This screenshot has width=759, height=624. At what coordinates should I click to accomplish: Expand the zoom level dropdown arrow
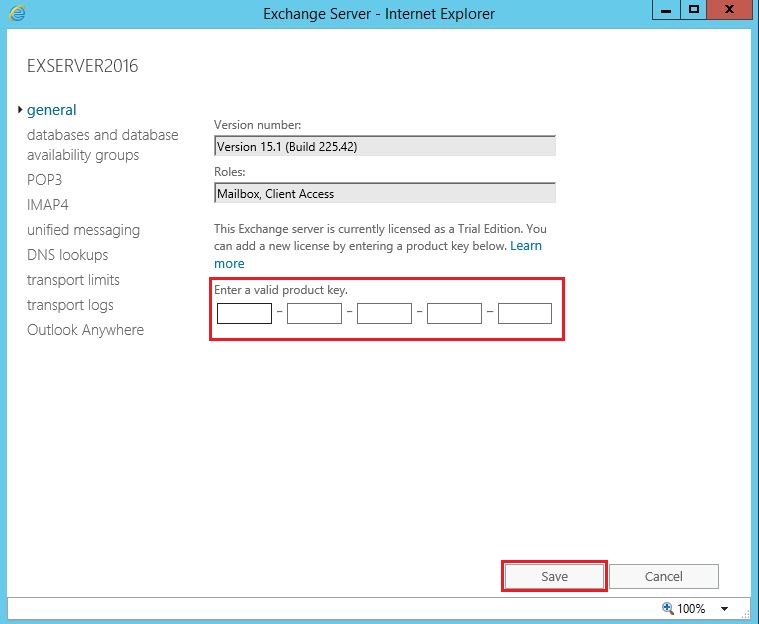point(724,609)
